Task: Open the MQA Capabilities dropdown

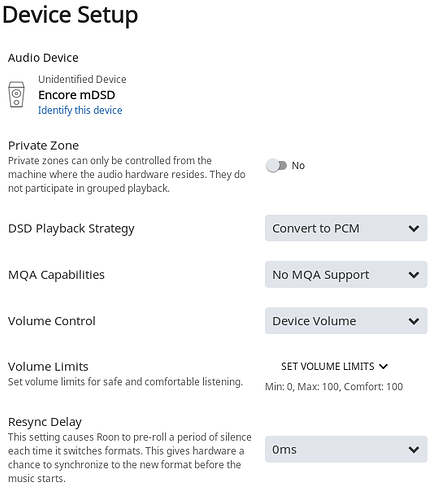Action: pos(346,275)
